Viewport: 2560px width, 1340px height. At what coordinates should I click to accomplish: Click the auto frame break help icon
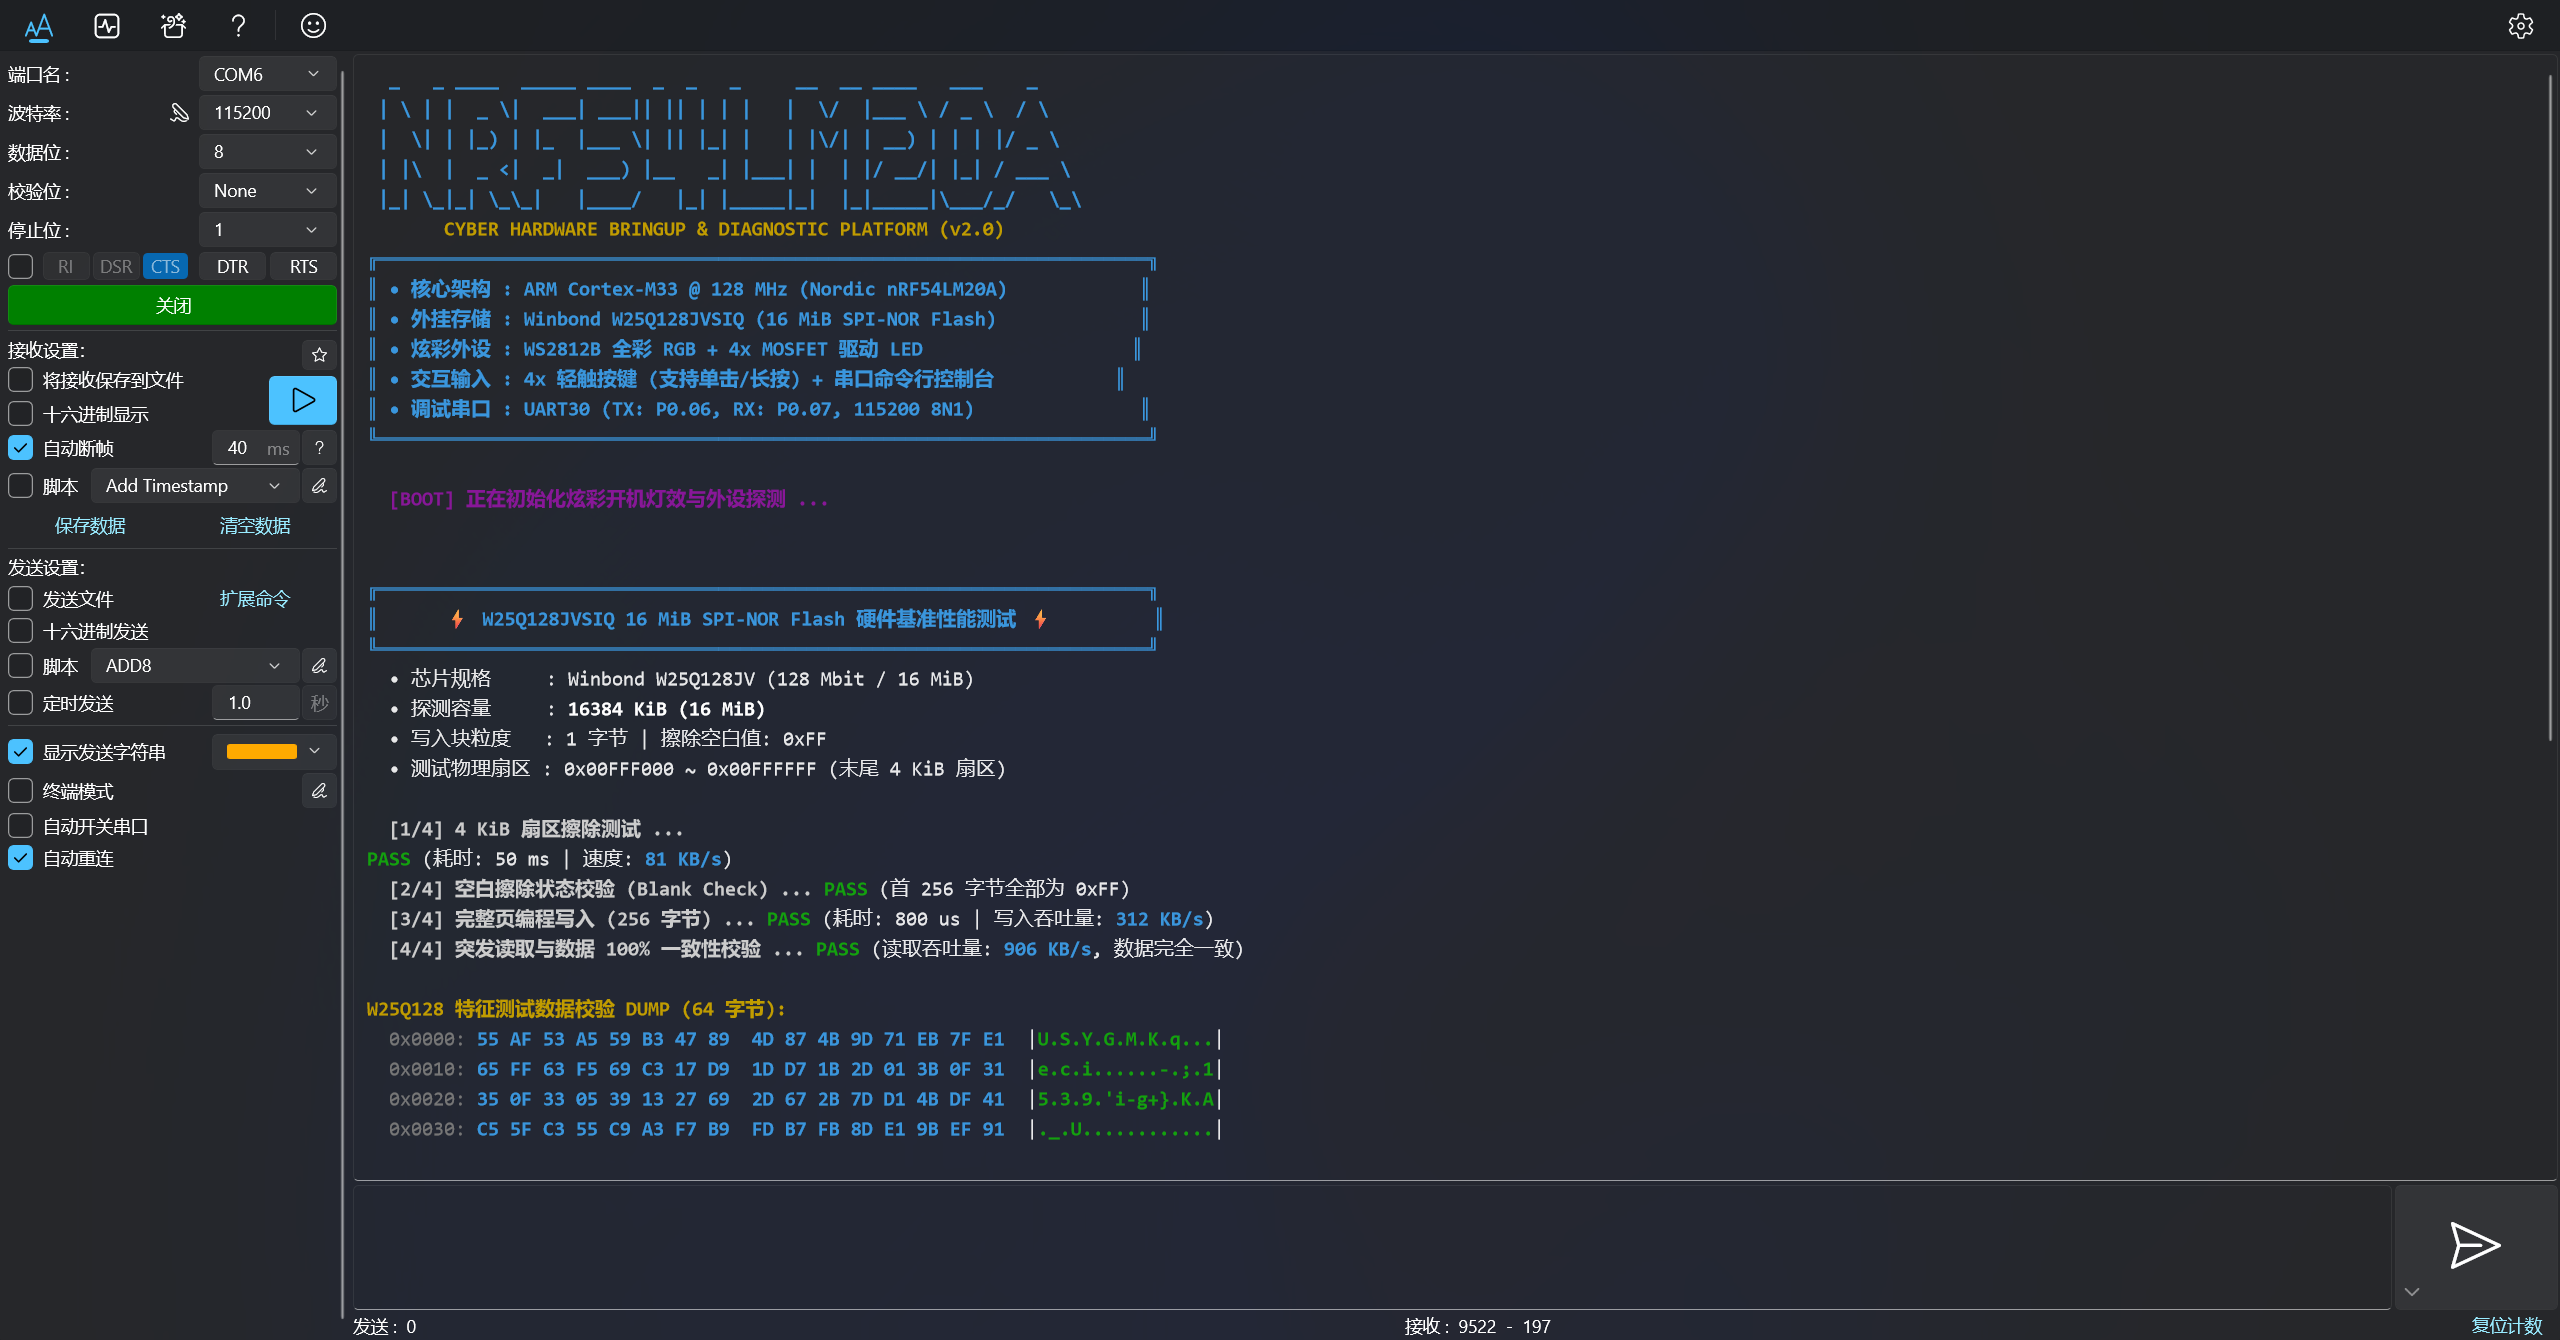[x=319, y=448]
